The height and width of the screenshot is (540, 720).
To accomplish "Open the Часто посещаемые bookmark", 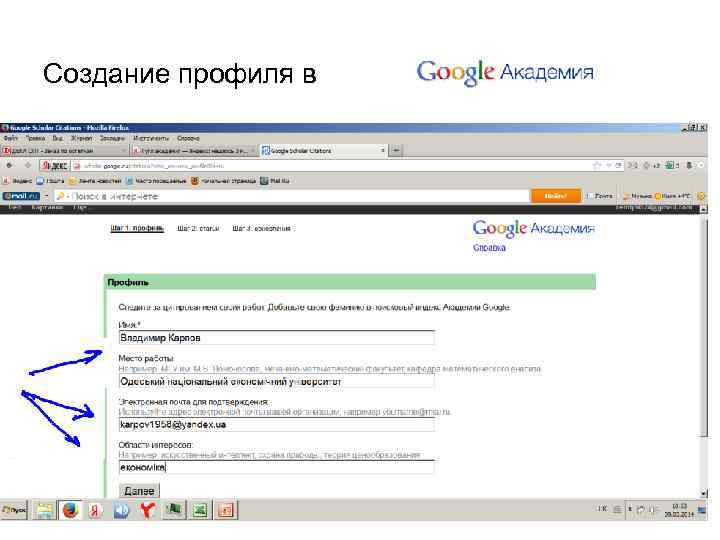I will click(156, 181).
